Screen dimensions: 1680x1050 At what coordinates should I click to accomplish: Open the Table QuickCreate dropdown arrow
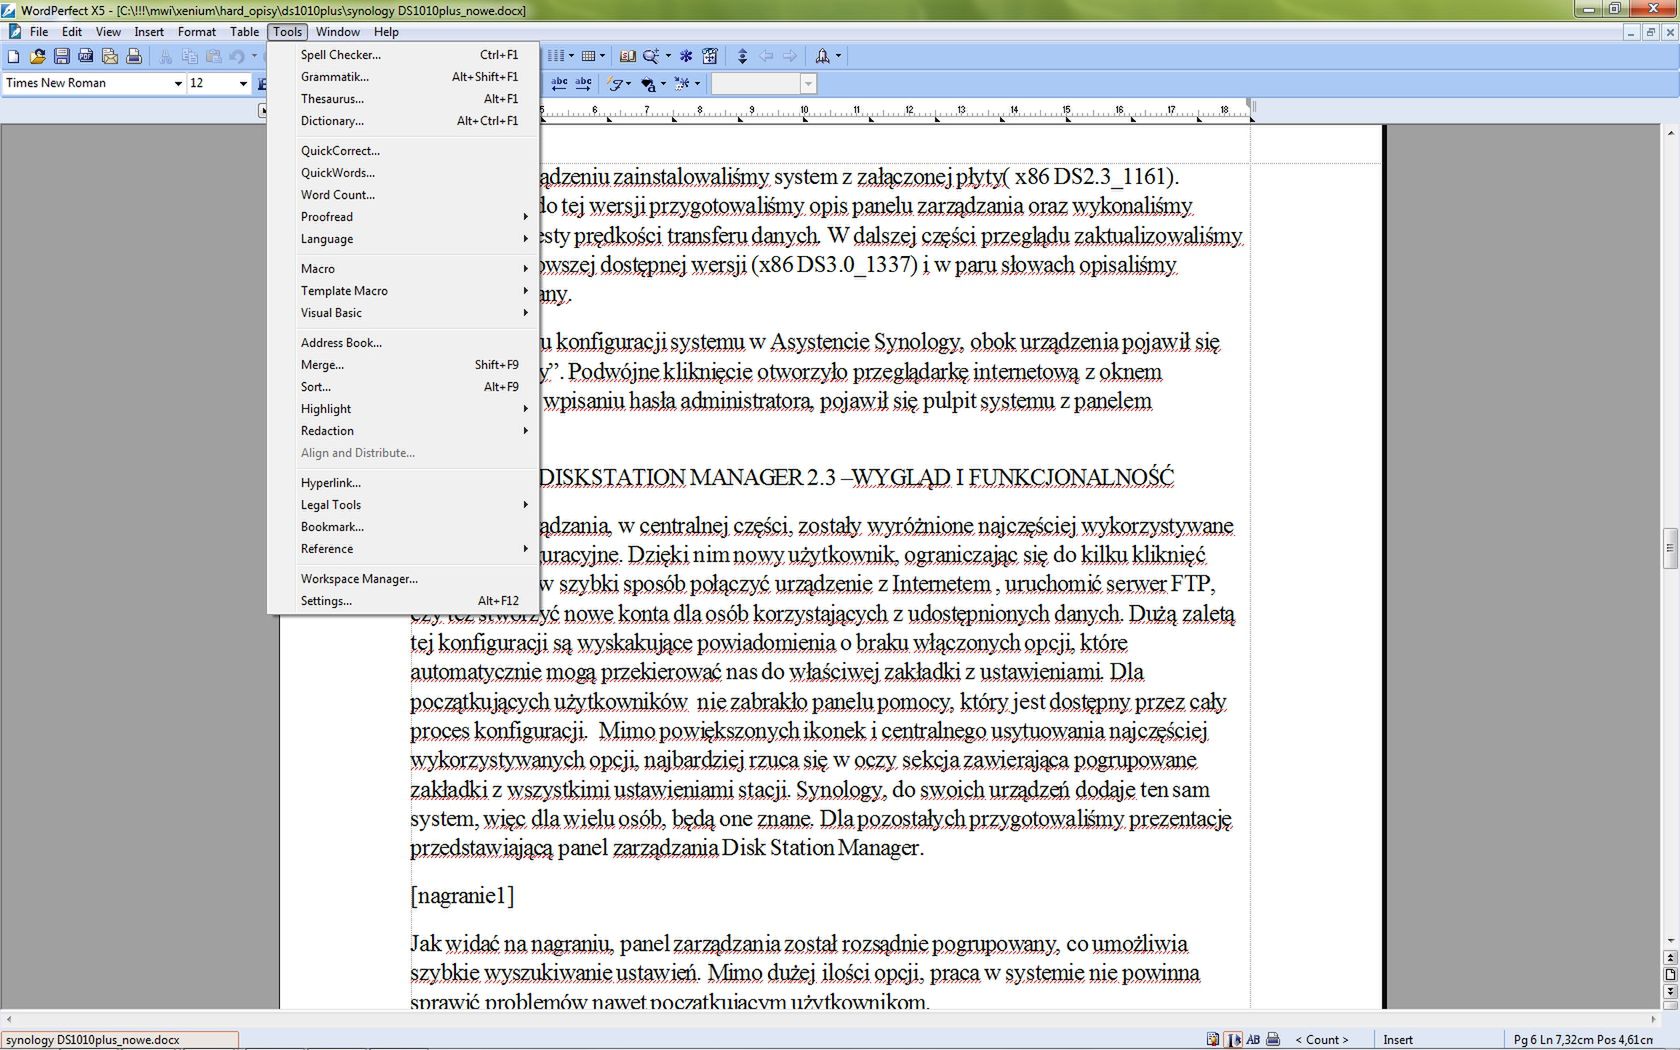pyautogui.click(x=602, y=56)
